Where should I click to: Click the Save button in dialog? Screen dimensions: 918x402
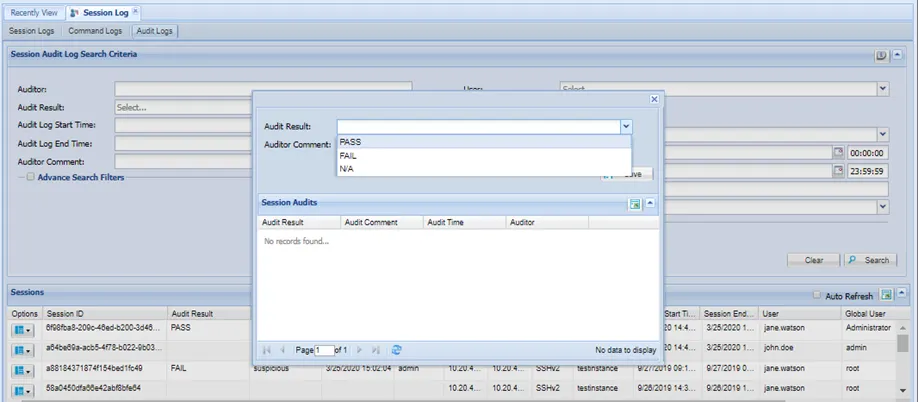point(626,174)
